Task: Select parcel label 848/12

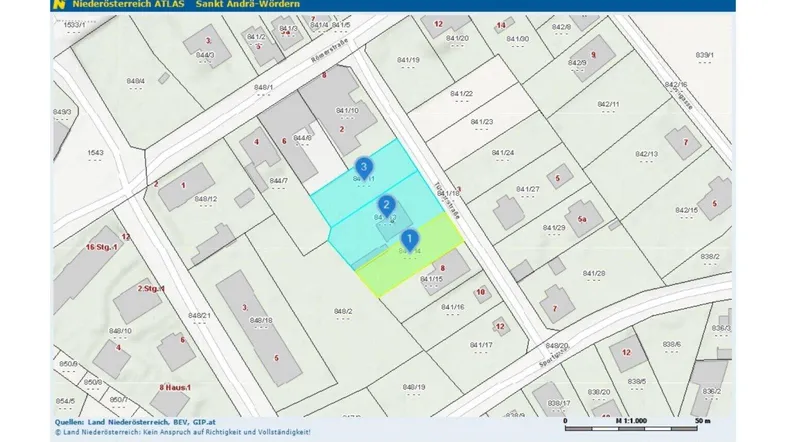Action: pyautogui.click(x=206, y=199)
